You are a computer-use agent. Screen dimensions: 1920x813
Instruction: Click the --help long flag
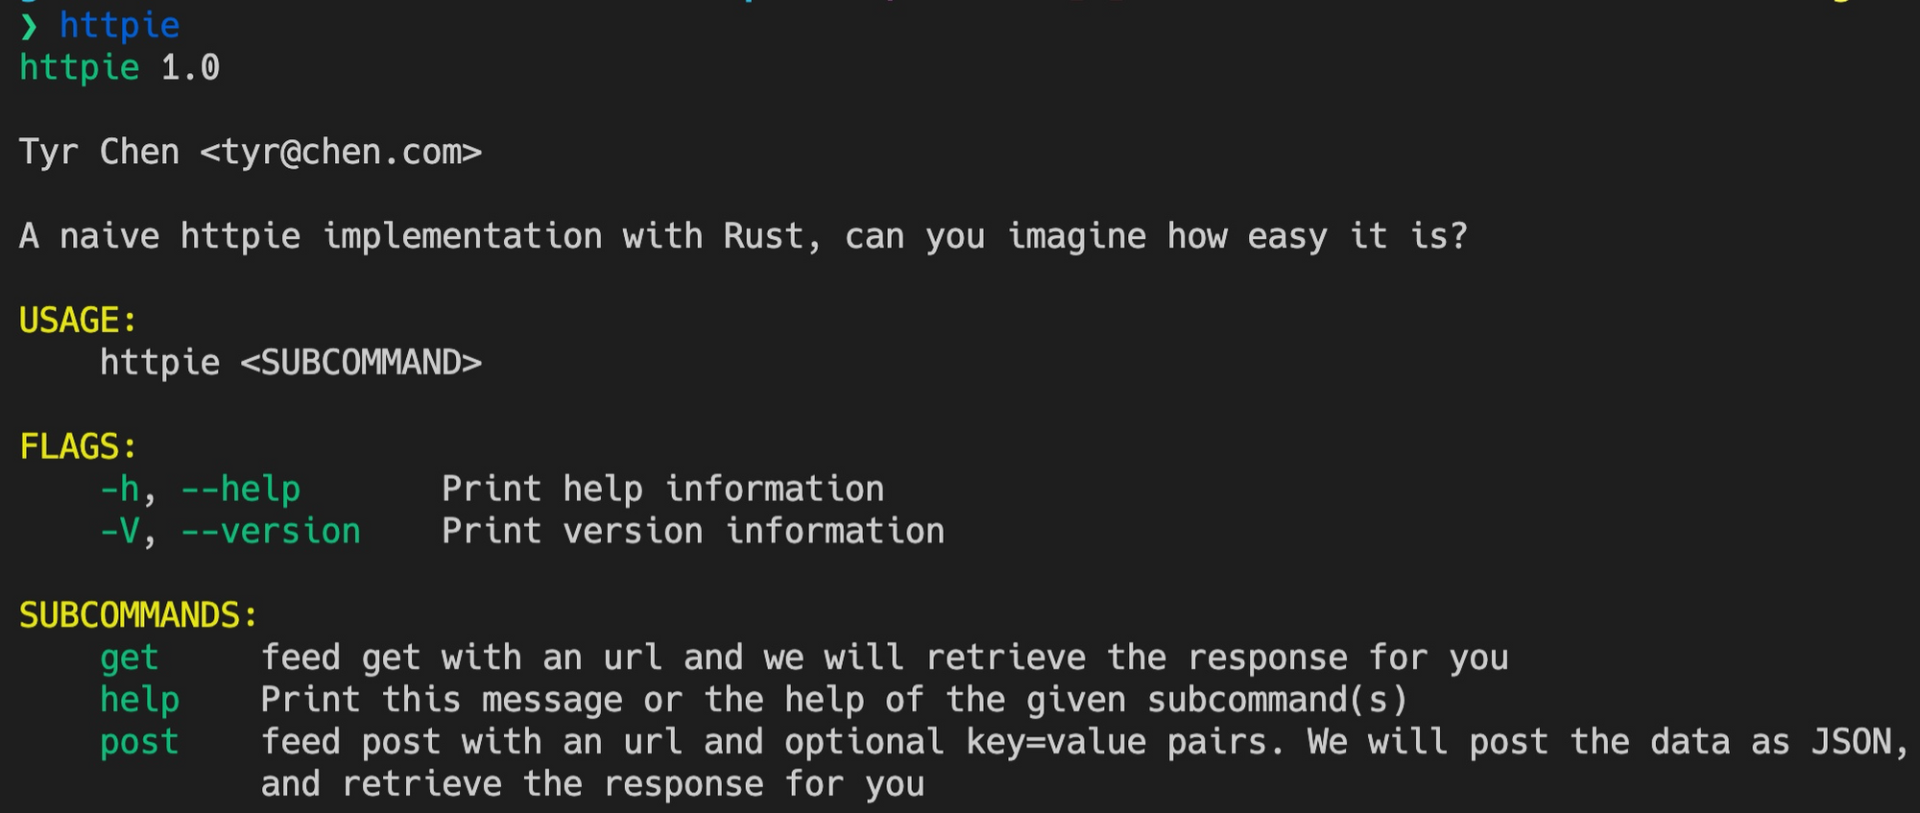tap(240, 489)
